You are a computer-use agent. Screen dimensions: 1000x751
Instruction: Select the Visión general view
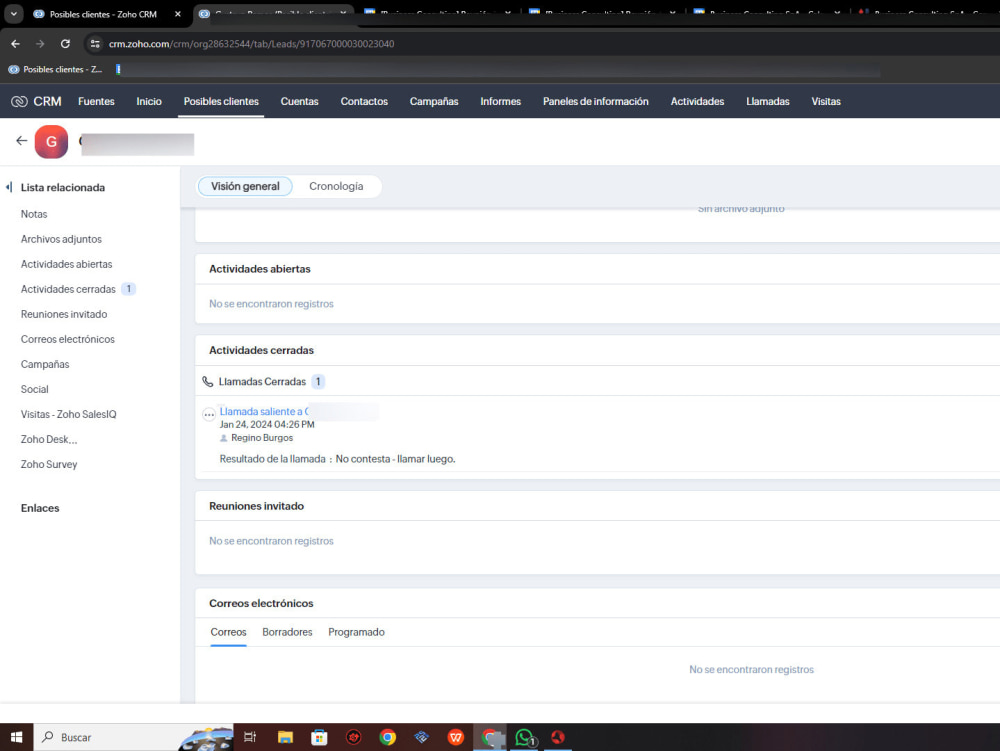point(245,186)
